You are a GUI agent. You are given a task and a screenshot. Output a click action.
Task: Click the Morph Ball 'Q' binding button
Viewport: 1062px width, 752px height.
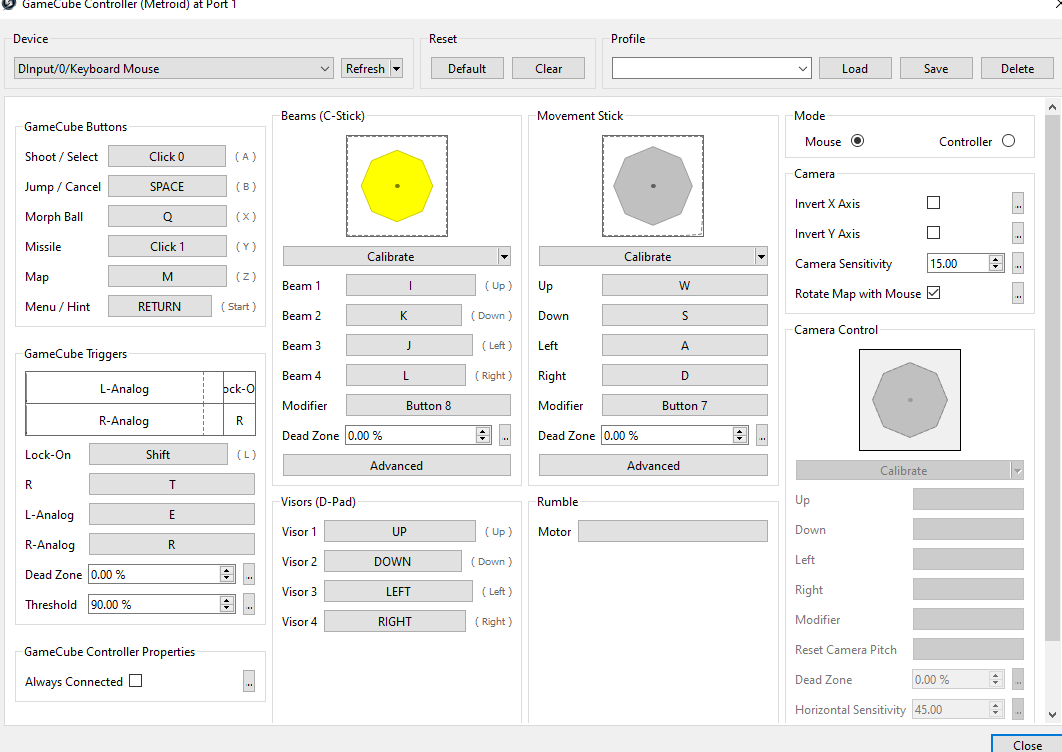click(167, 216)
